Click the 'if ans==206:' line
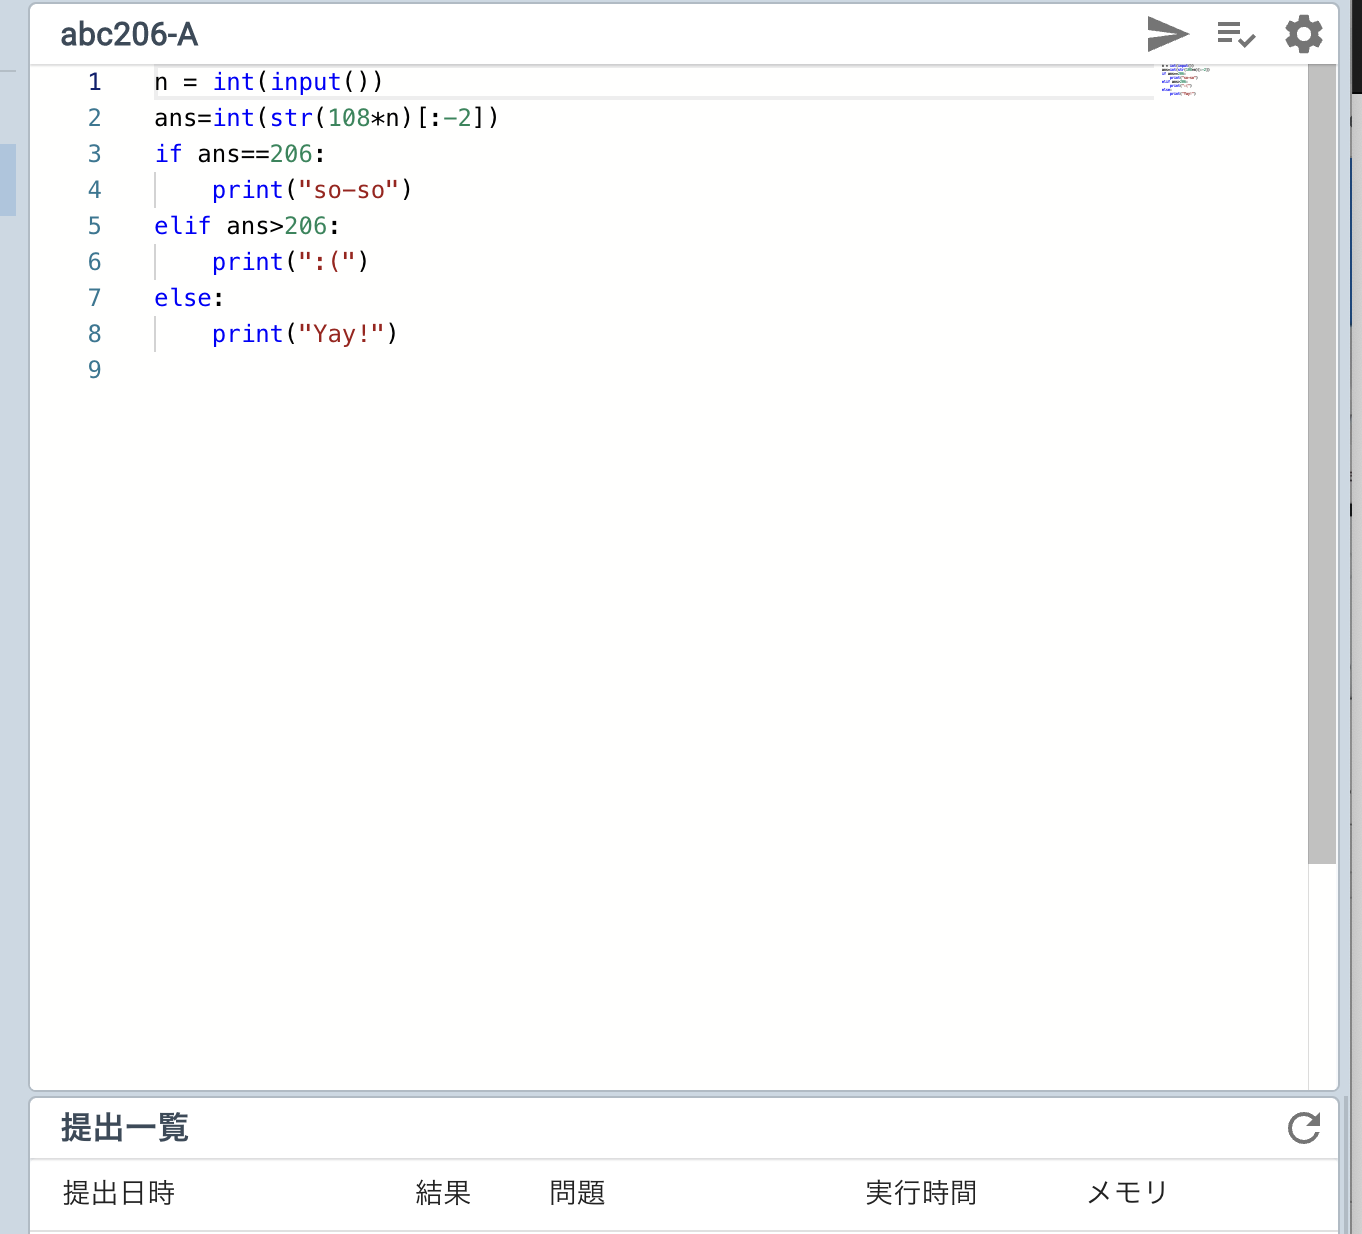 pos(240,154)
